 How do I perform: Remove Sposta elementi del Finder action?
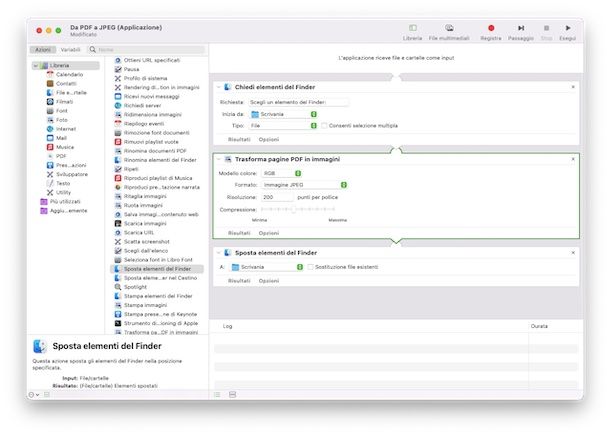click(x=573, y=253)
